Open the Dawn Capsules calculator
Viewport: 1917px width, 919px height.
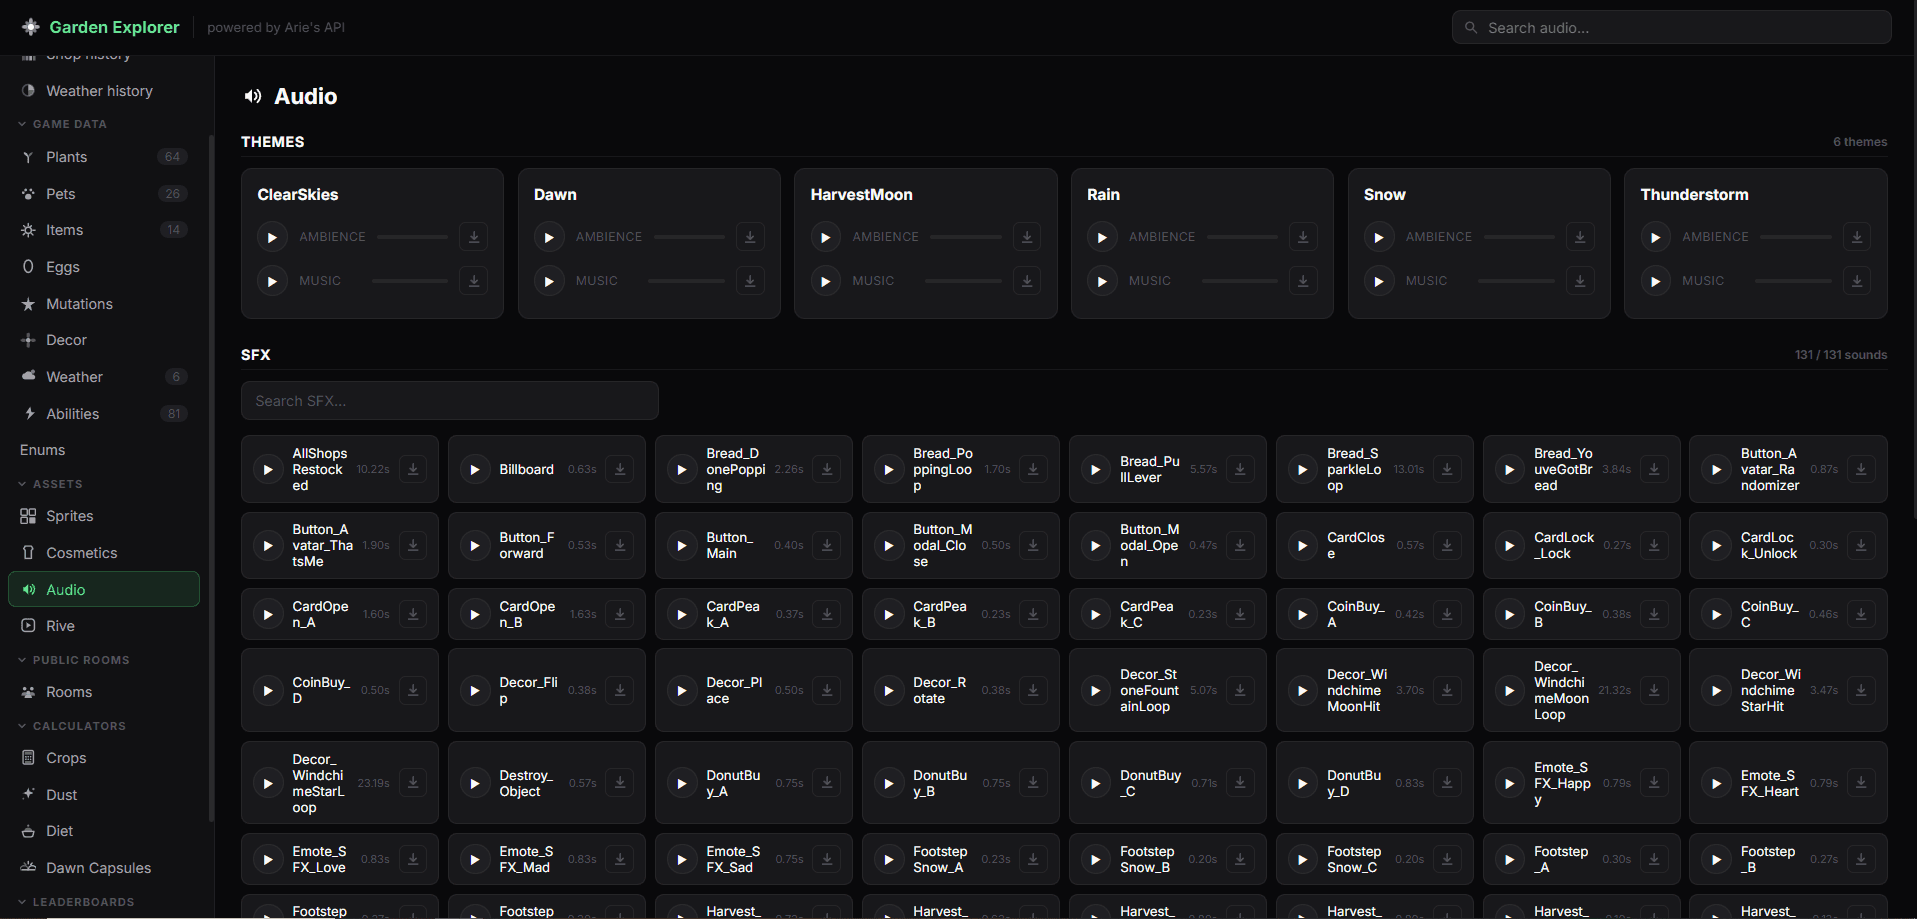pyautogui.click(x=104, y=868)
